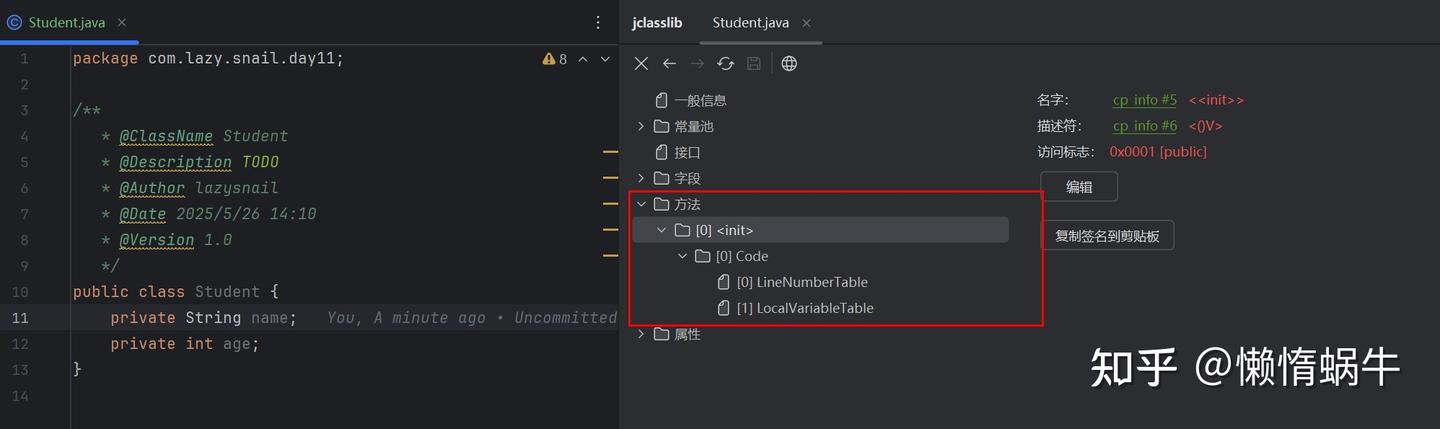The width and height of the screenshot is (1440, 429).
Task: Click the forward arrow in jclasslib toolbar
Action: 698,63
